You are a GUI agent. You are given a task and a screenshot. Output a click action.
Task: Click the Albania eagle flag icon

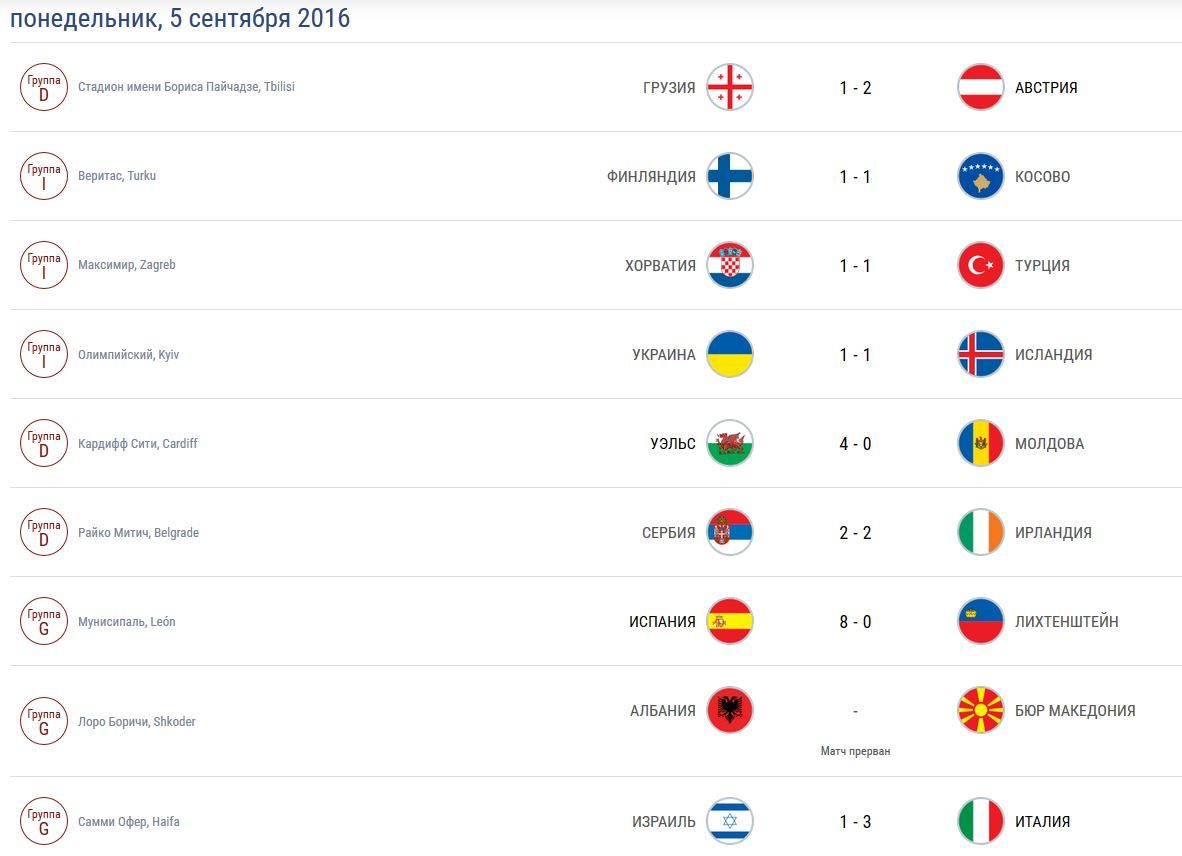click(x=730, y=710)
